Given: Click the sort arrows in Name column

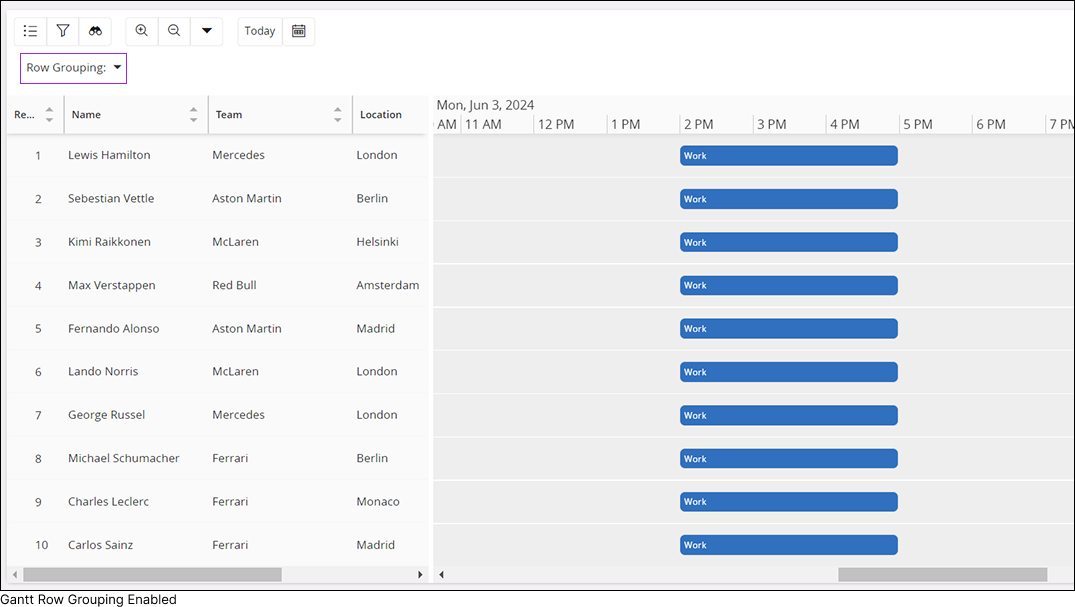Looking at the screenshot, I should click(x=193, y=115).
